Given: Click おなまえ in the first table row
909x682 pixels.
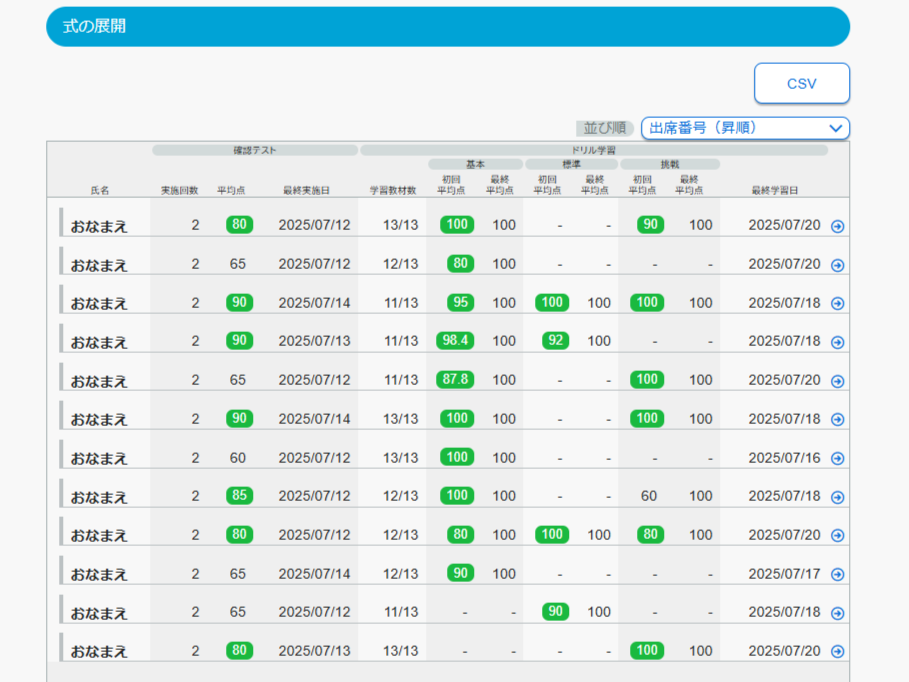Looking at the screenshot, I should [x=99, y=227].
